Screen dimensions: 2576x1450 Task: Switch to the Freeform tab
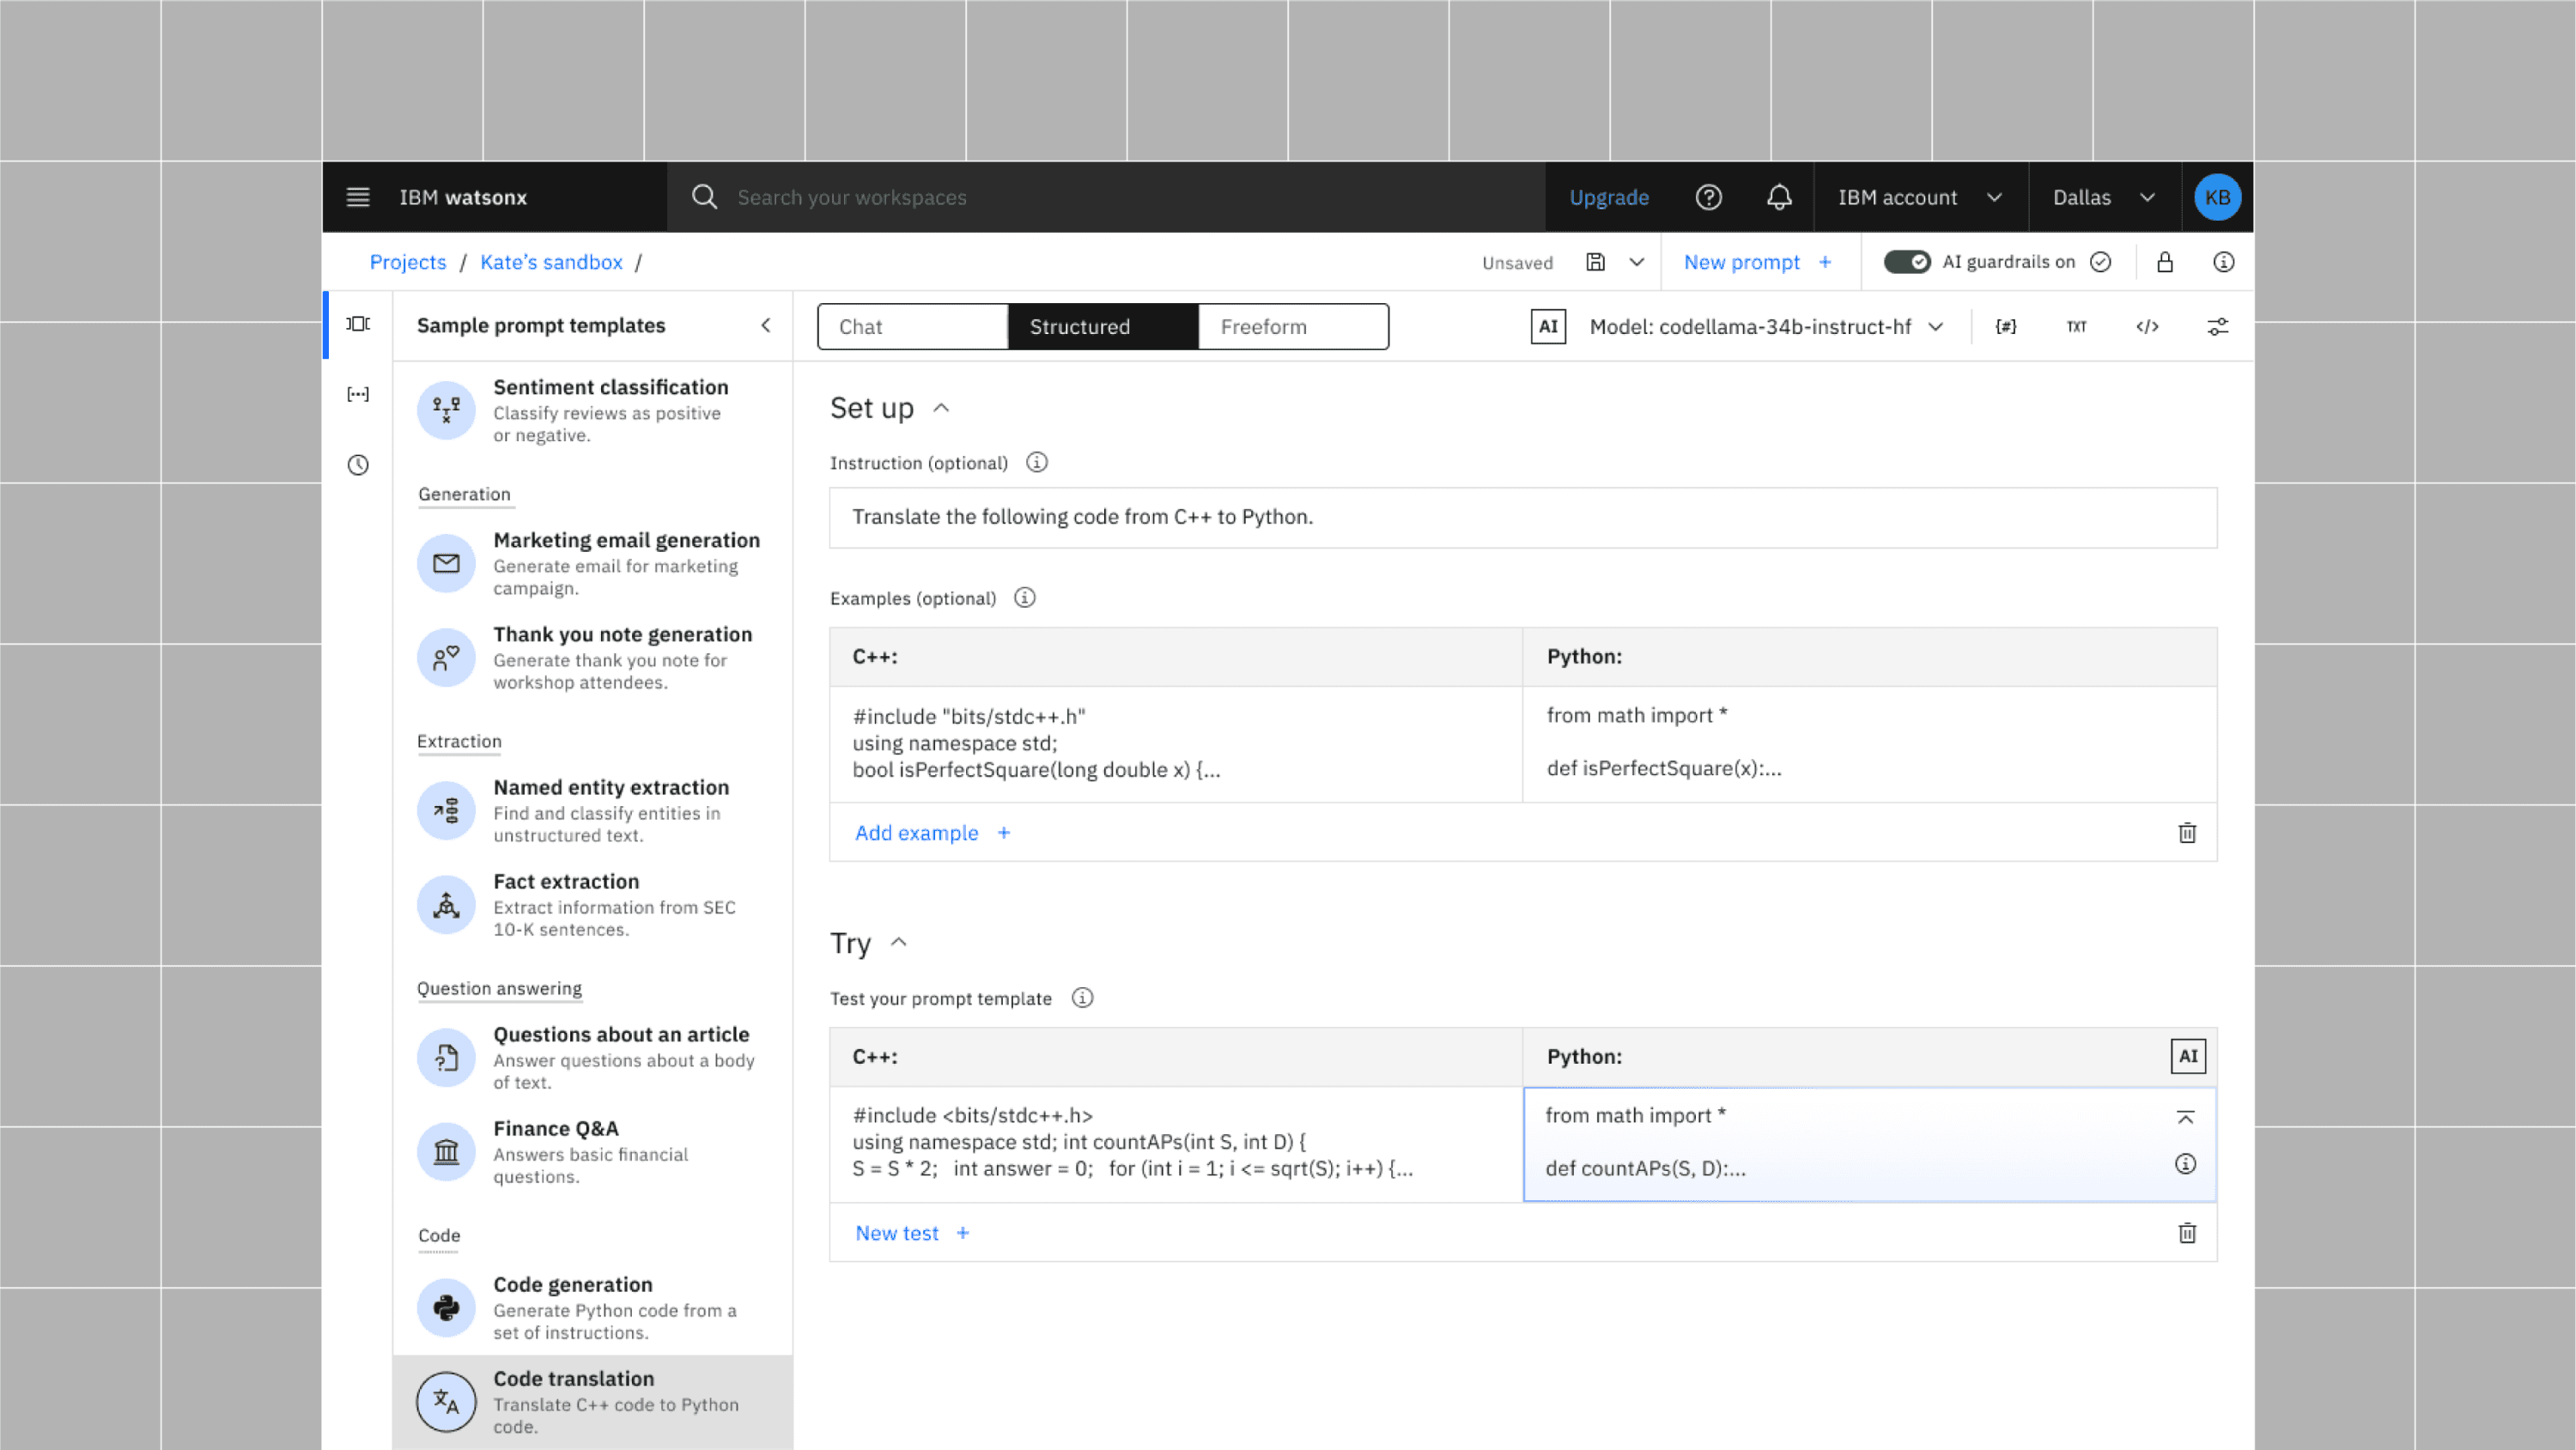click(1293, 326)
